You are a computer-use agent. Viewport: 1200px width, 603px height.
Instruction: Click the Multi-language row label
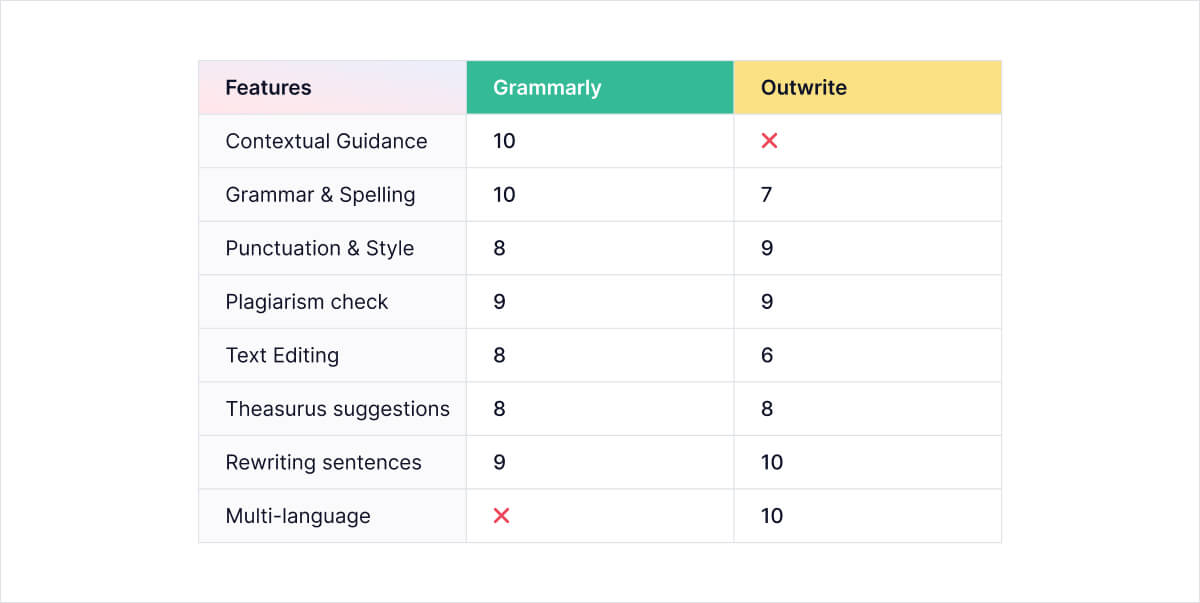(298, 516)
